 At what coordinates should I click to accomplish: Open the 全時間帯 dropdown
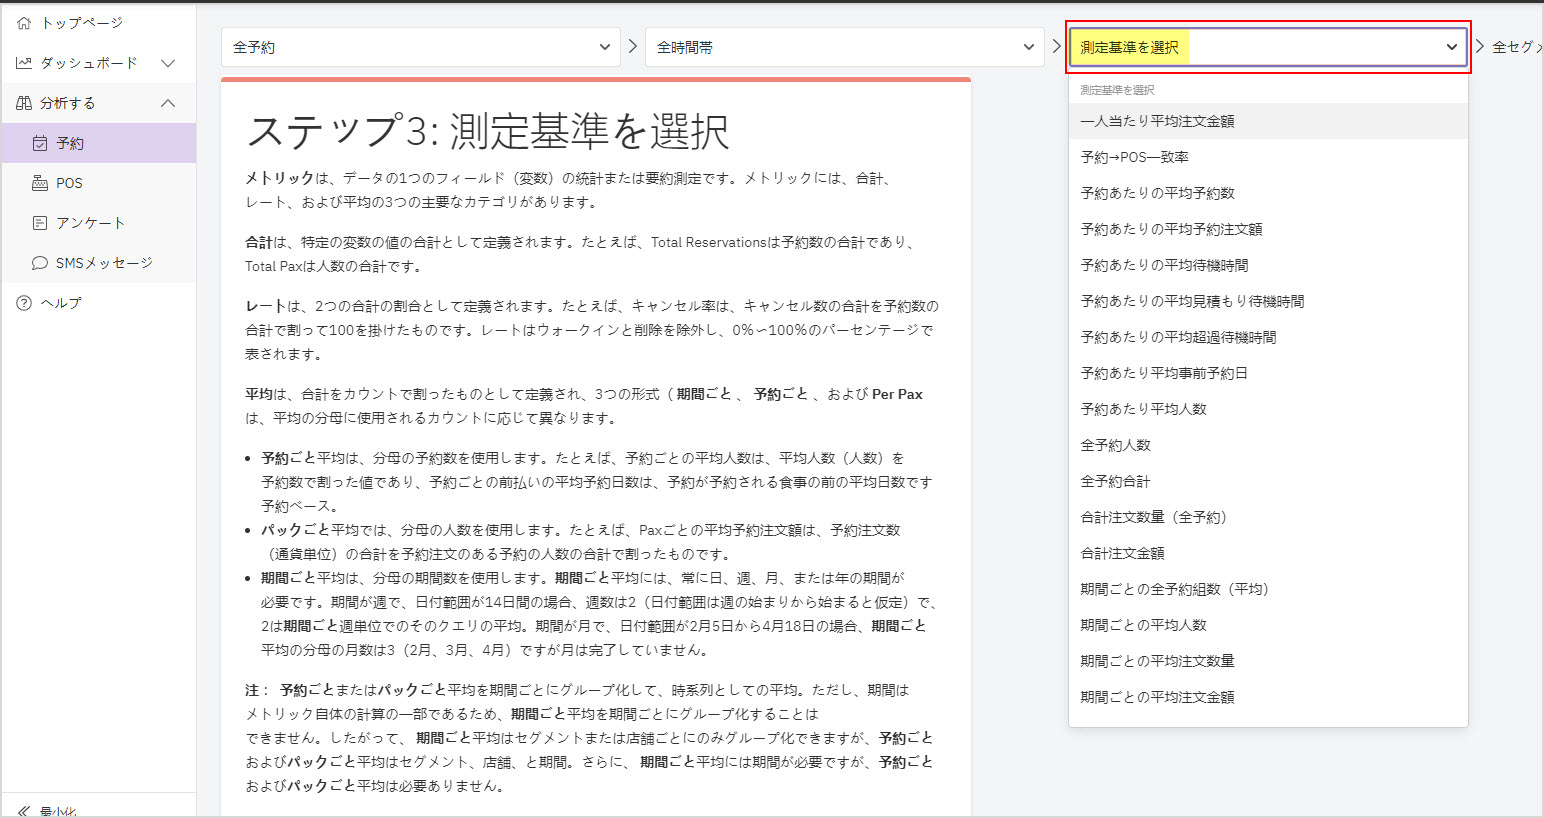844,47
